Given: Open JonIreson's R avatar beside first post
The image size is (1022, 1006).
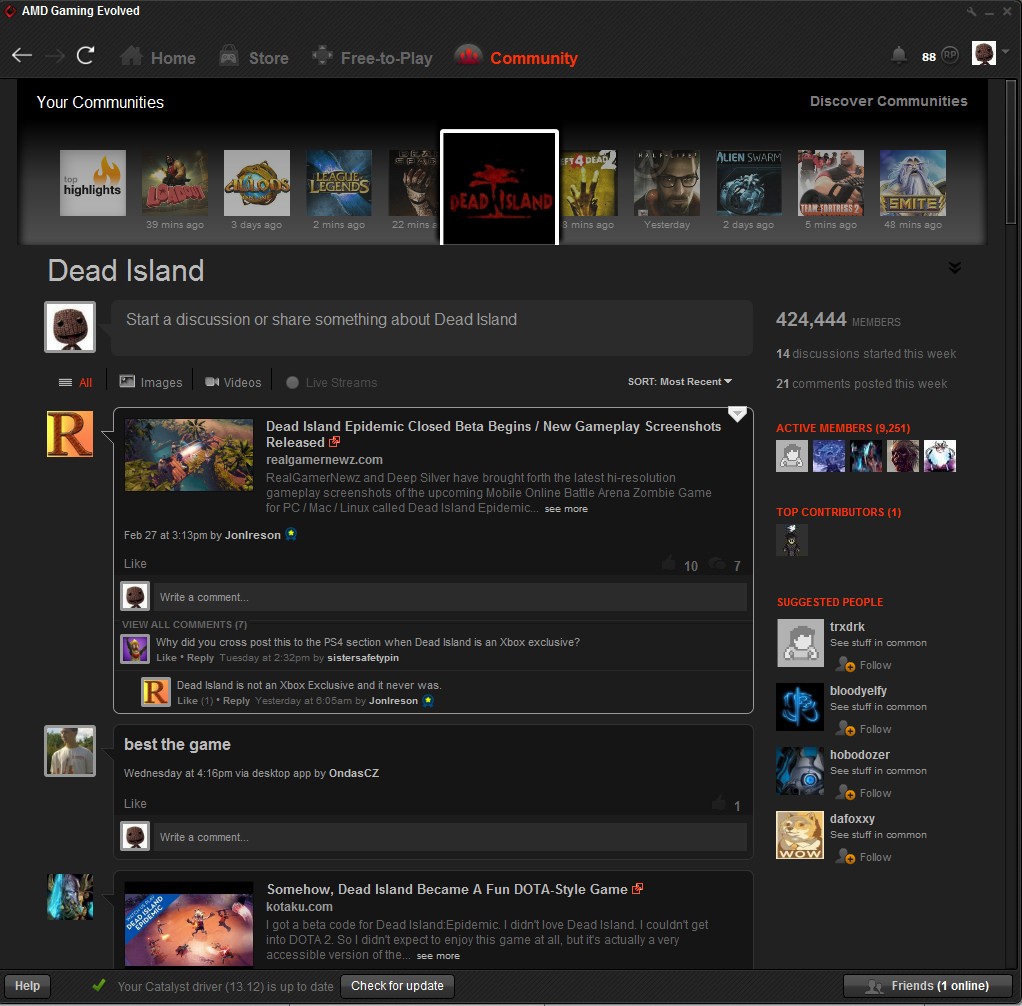Looking at the screenshot, I should pos(70,434).
